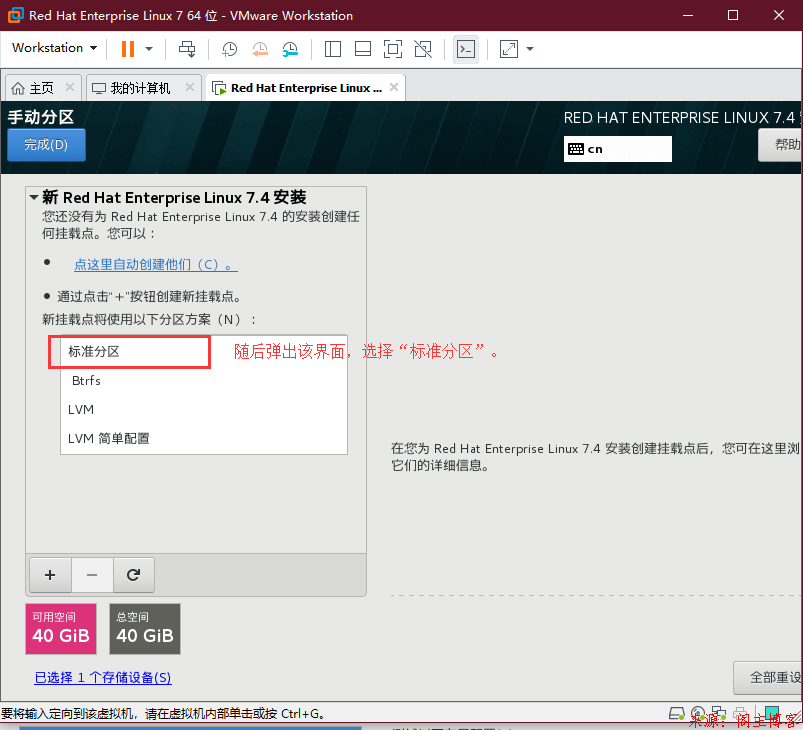Viewport: 803px width, 730px height.
Task: Select LVM partition scheme
Action: pyautogui.click(x=204, y=409)
